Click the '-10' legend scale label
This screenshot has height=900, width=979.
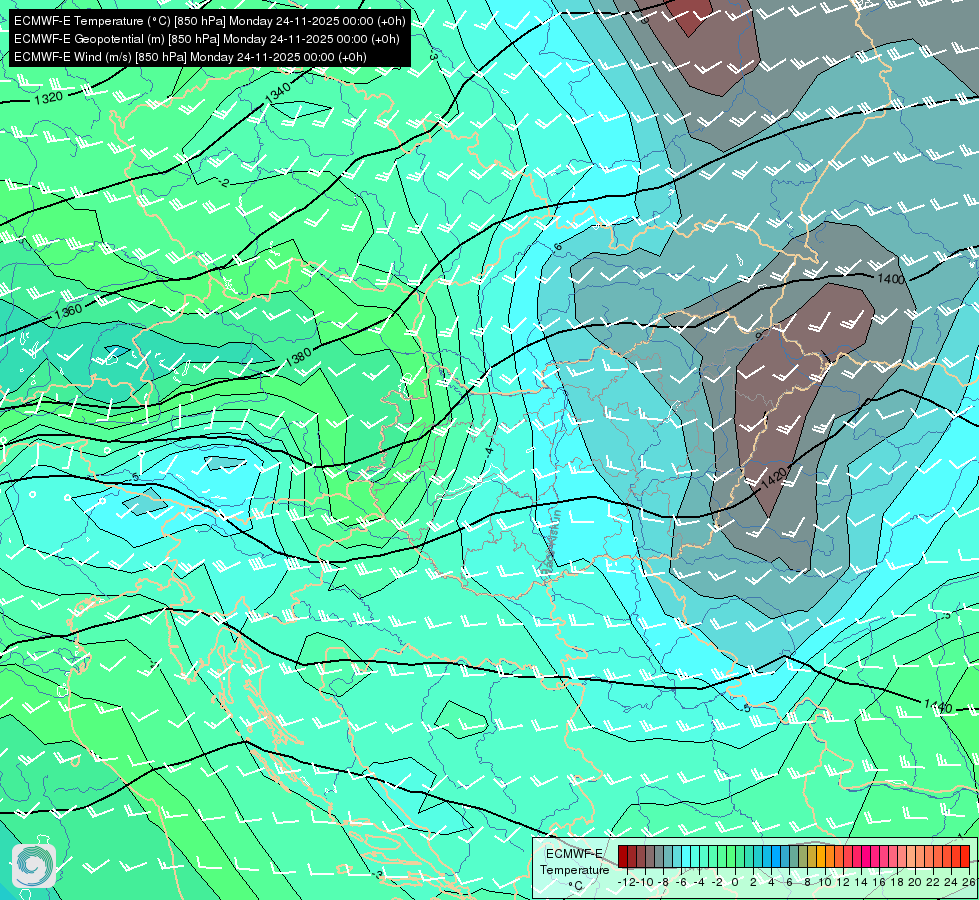pos(644,882)
